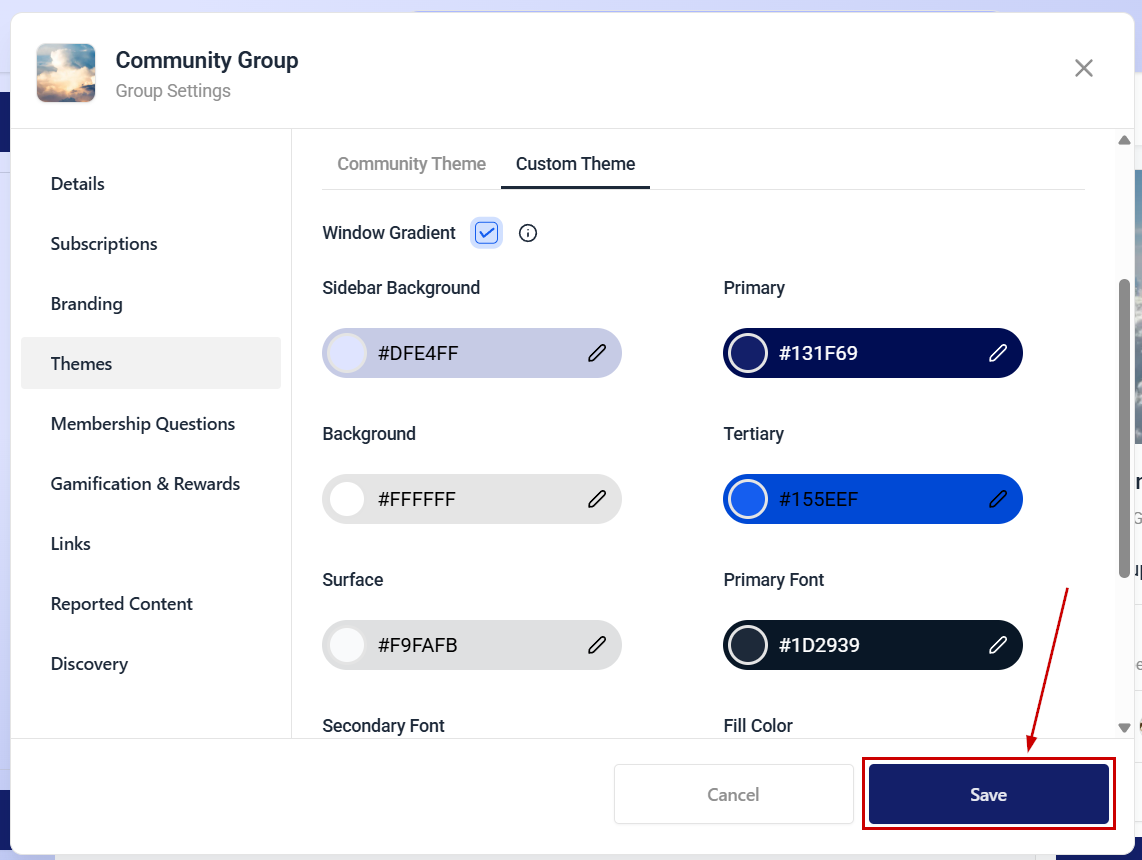Edit Background color #FFFFFF via pencil icon
The height and width of the screenshot is (860, 1142).
(x=596, y=499)
